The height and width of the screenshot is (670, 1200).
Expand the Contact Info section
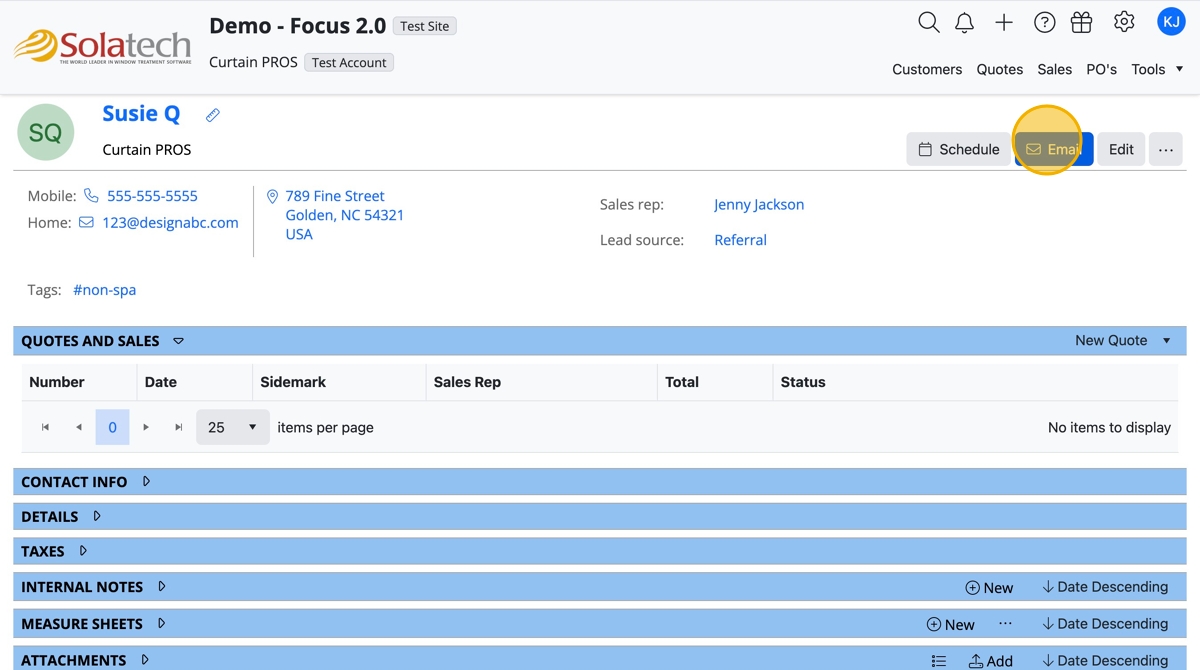coord(146,482)
